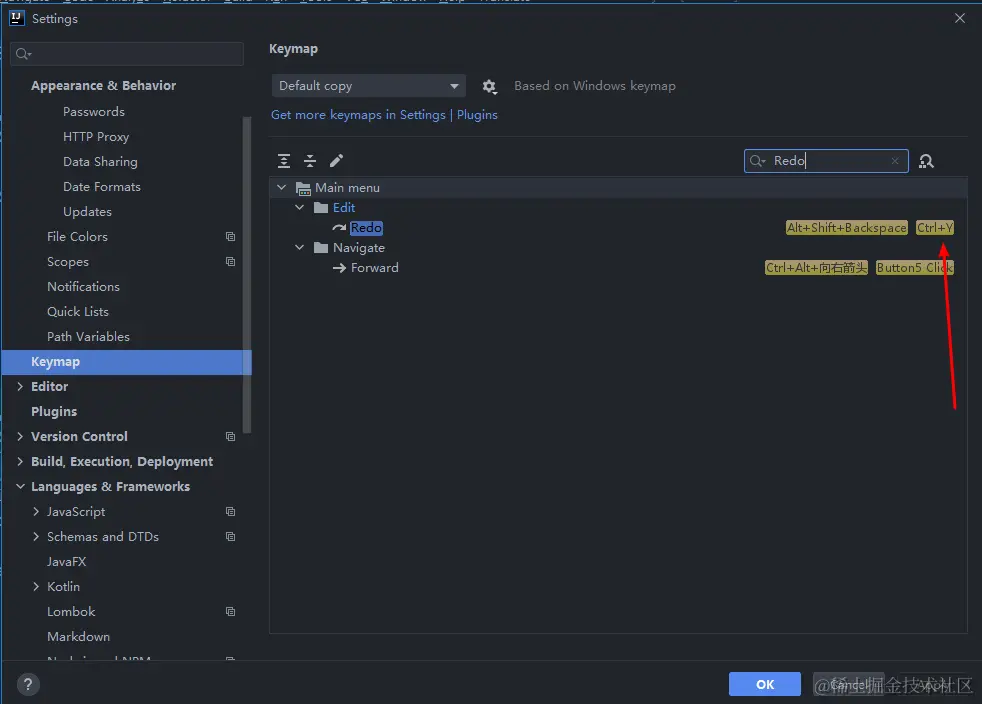
Task: Click the project-level icon beside Version Control
Action: coord(230,437)
